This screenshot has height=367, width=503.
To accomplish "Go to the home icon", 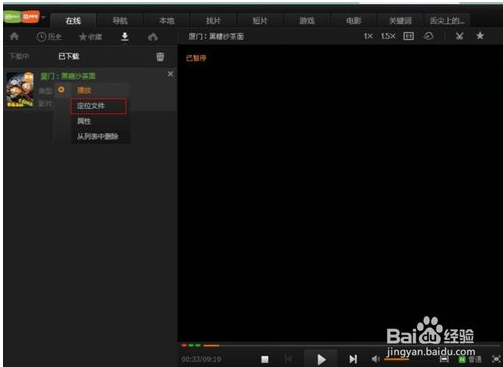I will pyautogui.click(x=14, y=36).
